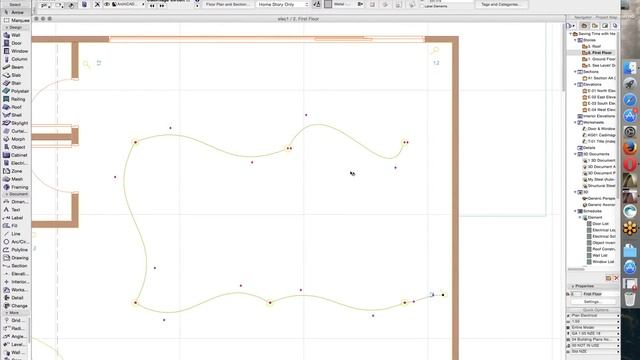Open the 1. Ground Floor story
640x360 pixels.
(x=599, y=59)
